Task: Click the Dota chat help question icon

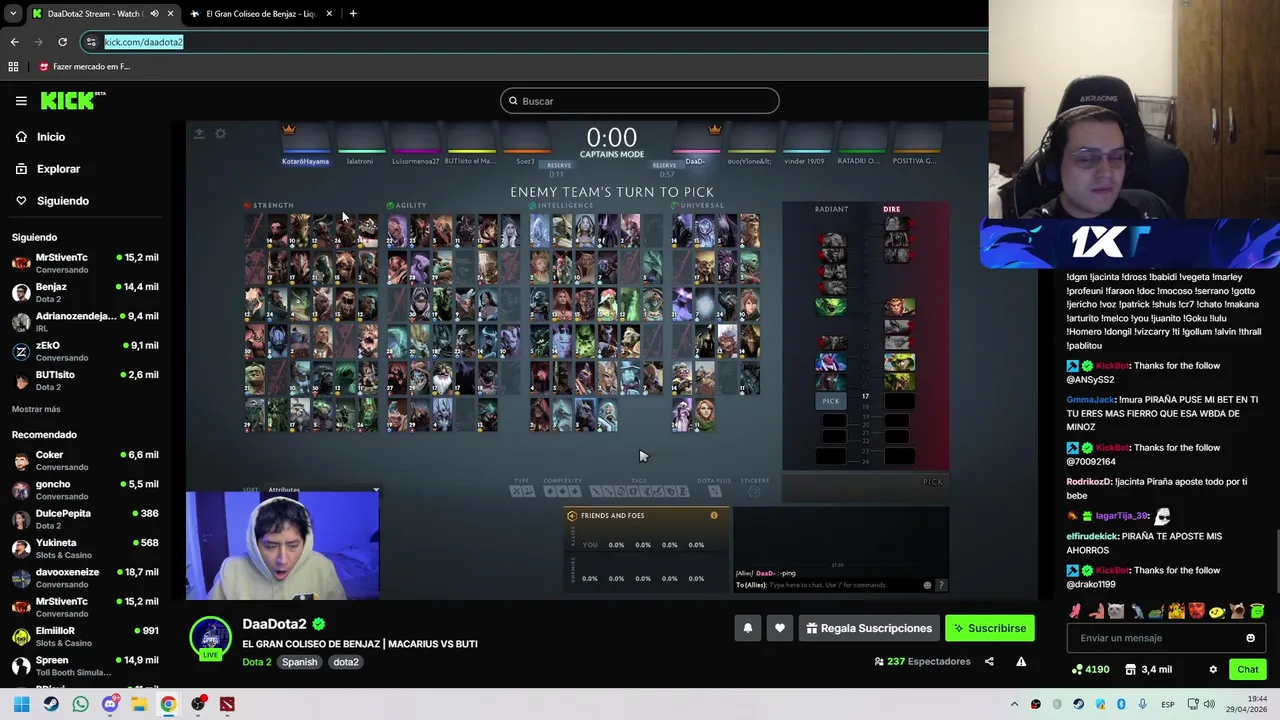Action: (x=940, y=585)
